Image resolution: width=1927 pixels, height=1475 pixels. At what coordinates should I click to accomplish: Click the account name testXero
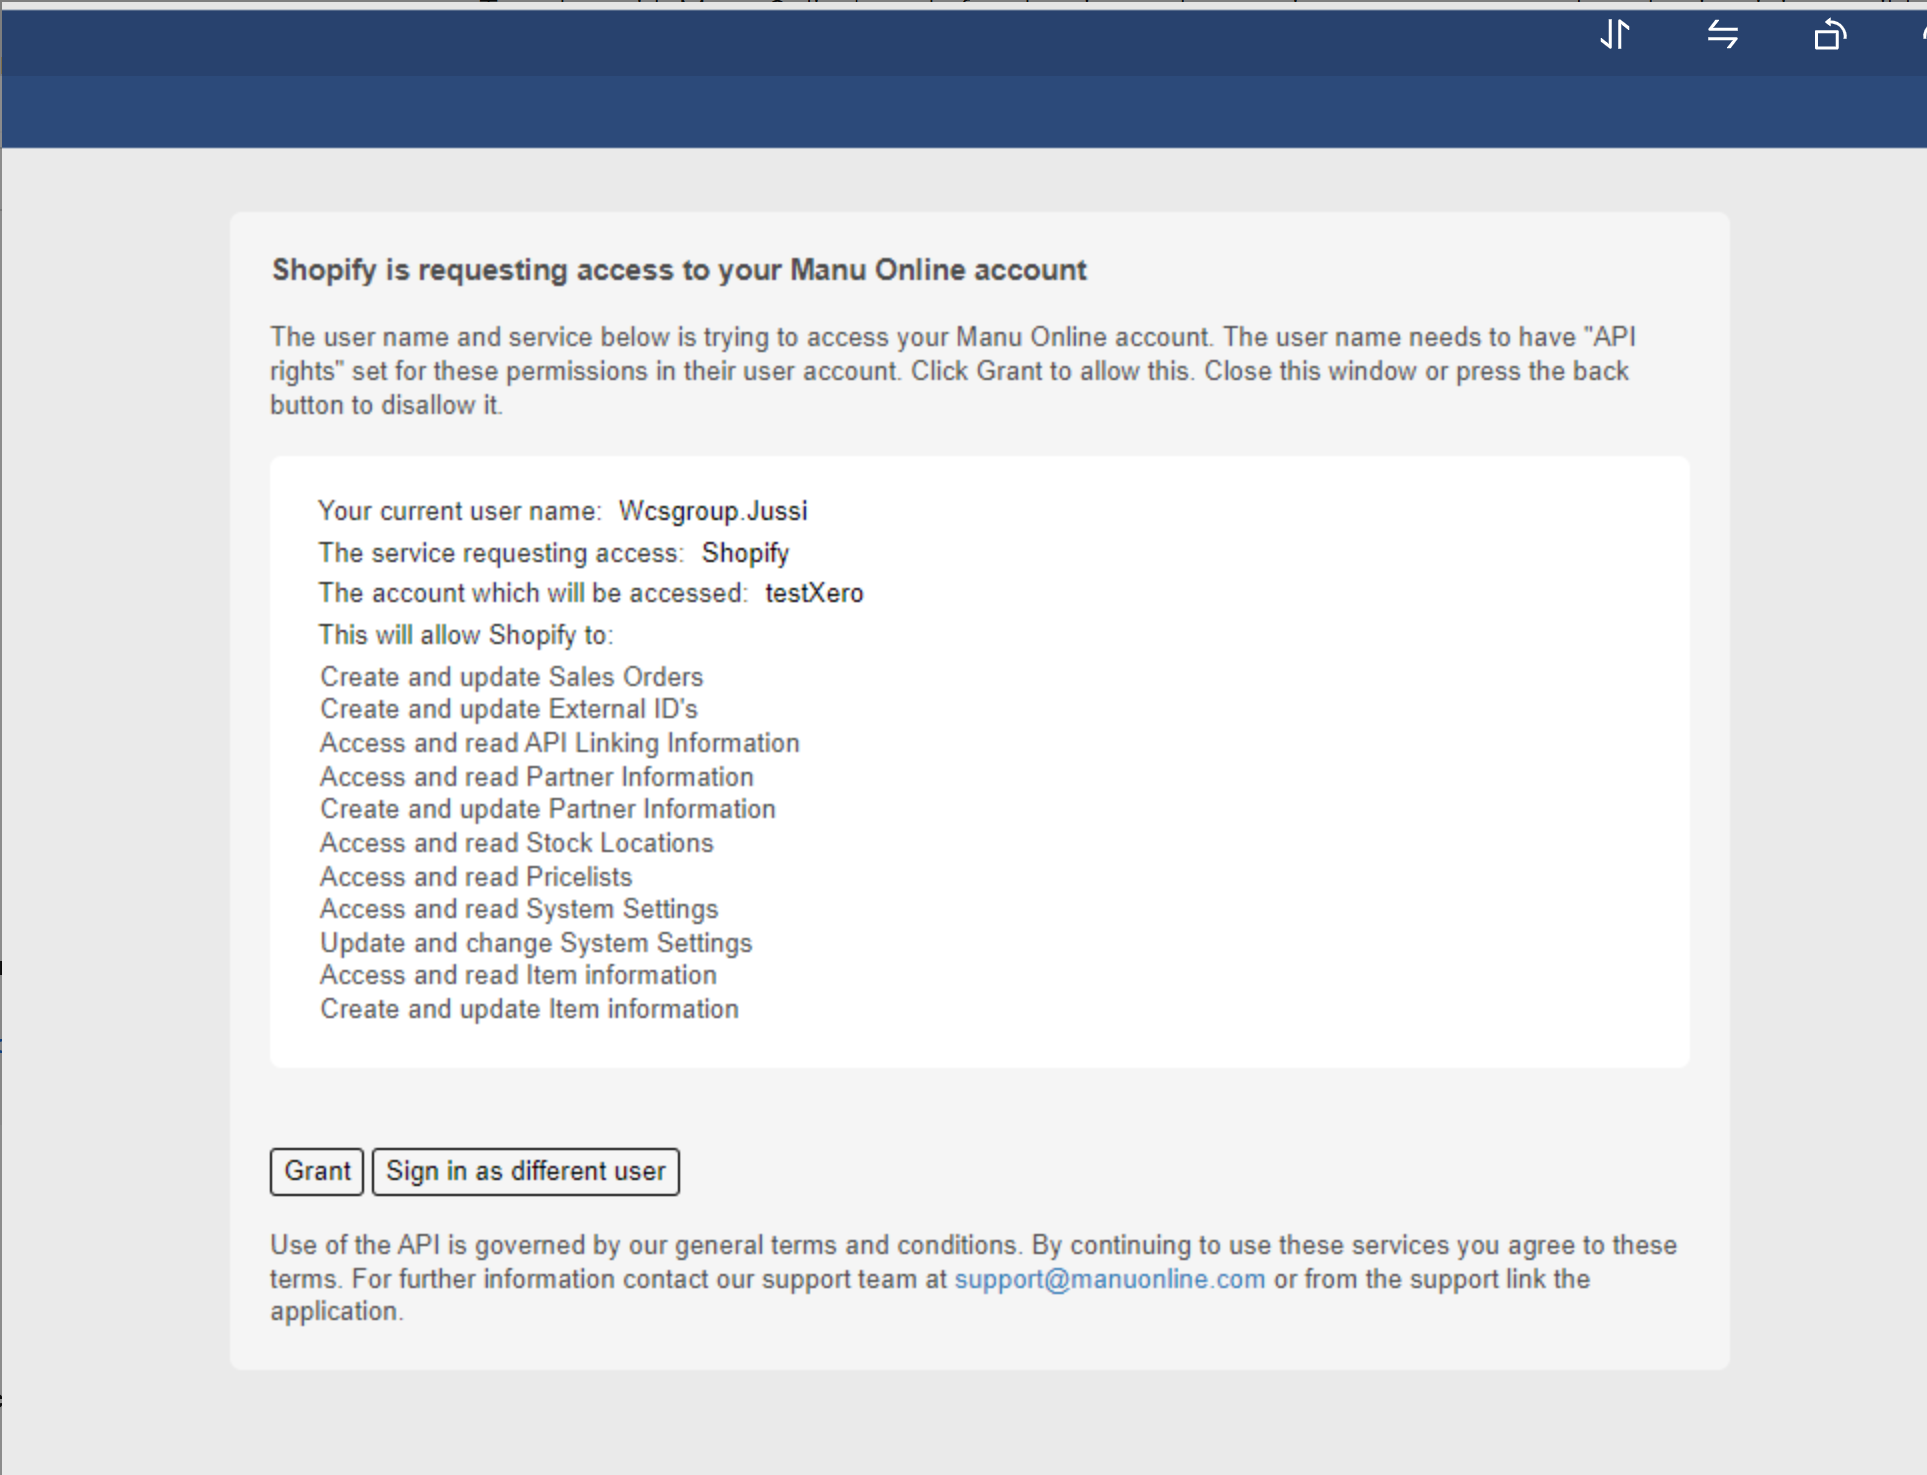tap(814, 593)
